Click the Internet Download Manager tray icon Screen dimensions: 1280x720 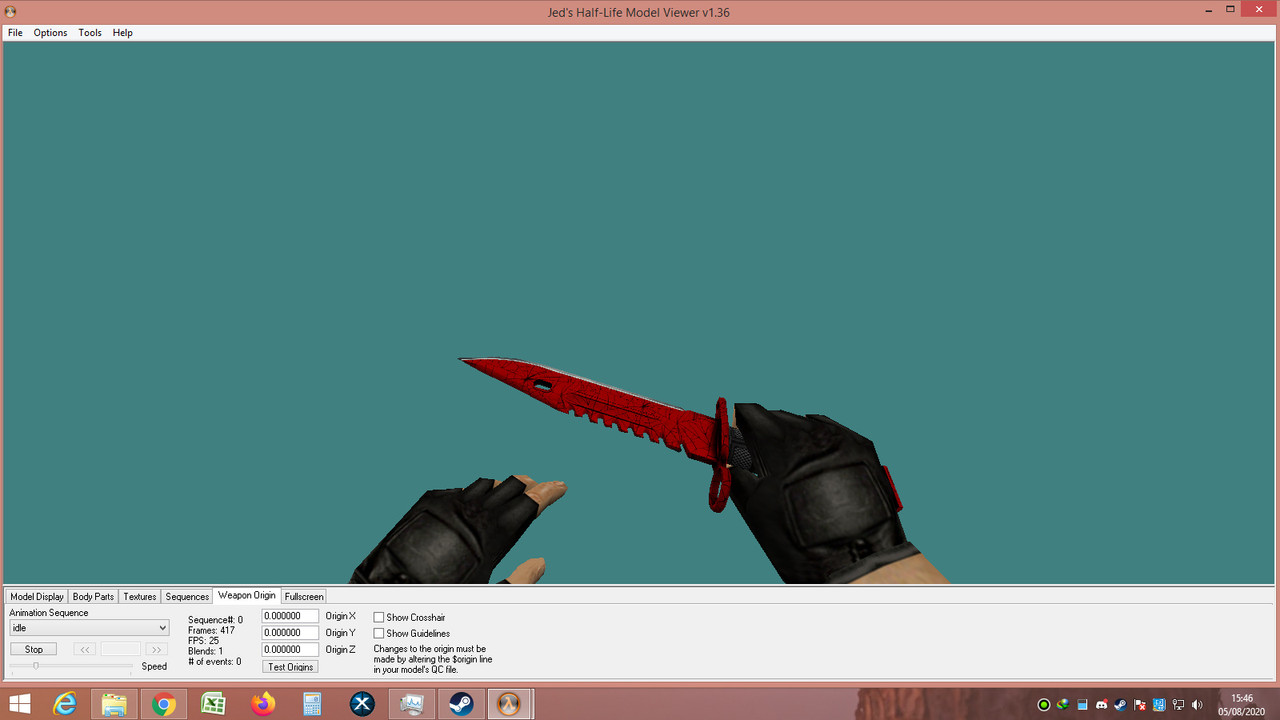coord(1063,705)
